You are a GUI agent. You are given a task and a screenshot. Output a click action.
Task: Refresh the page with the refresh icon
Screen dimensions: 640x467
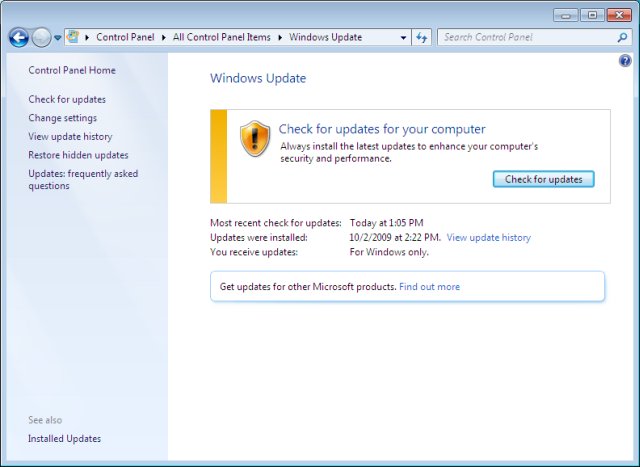tap(422, 38)
